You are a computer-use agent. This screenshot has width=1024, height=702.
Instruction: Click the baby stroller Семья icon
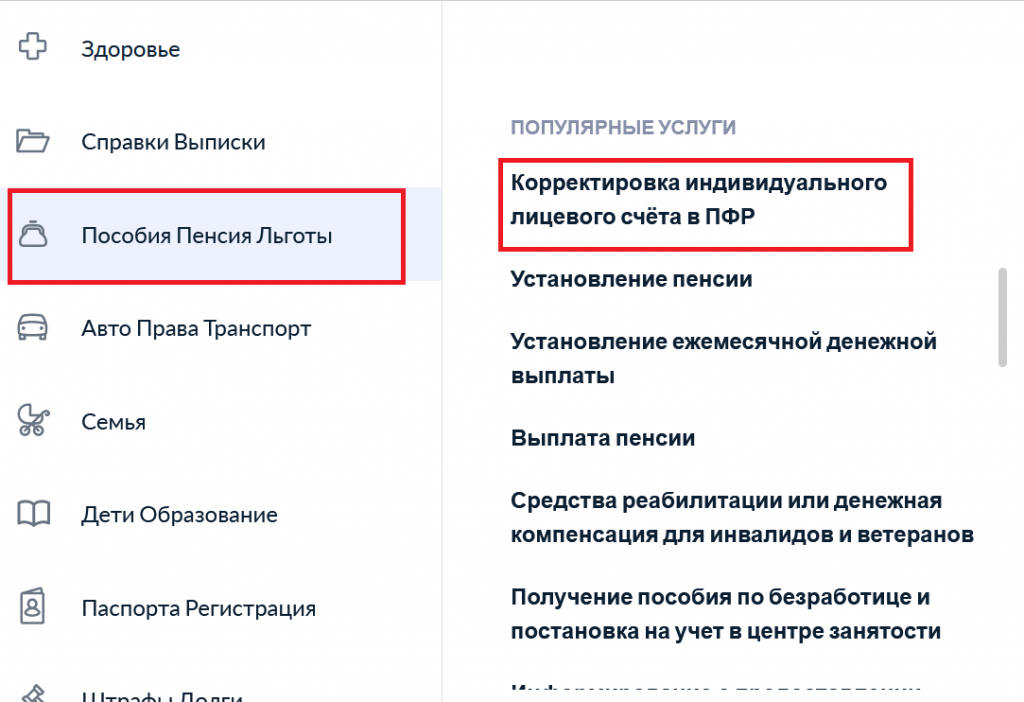tap(33, 421)
